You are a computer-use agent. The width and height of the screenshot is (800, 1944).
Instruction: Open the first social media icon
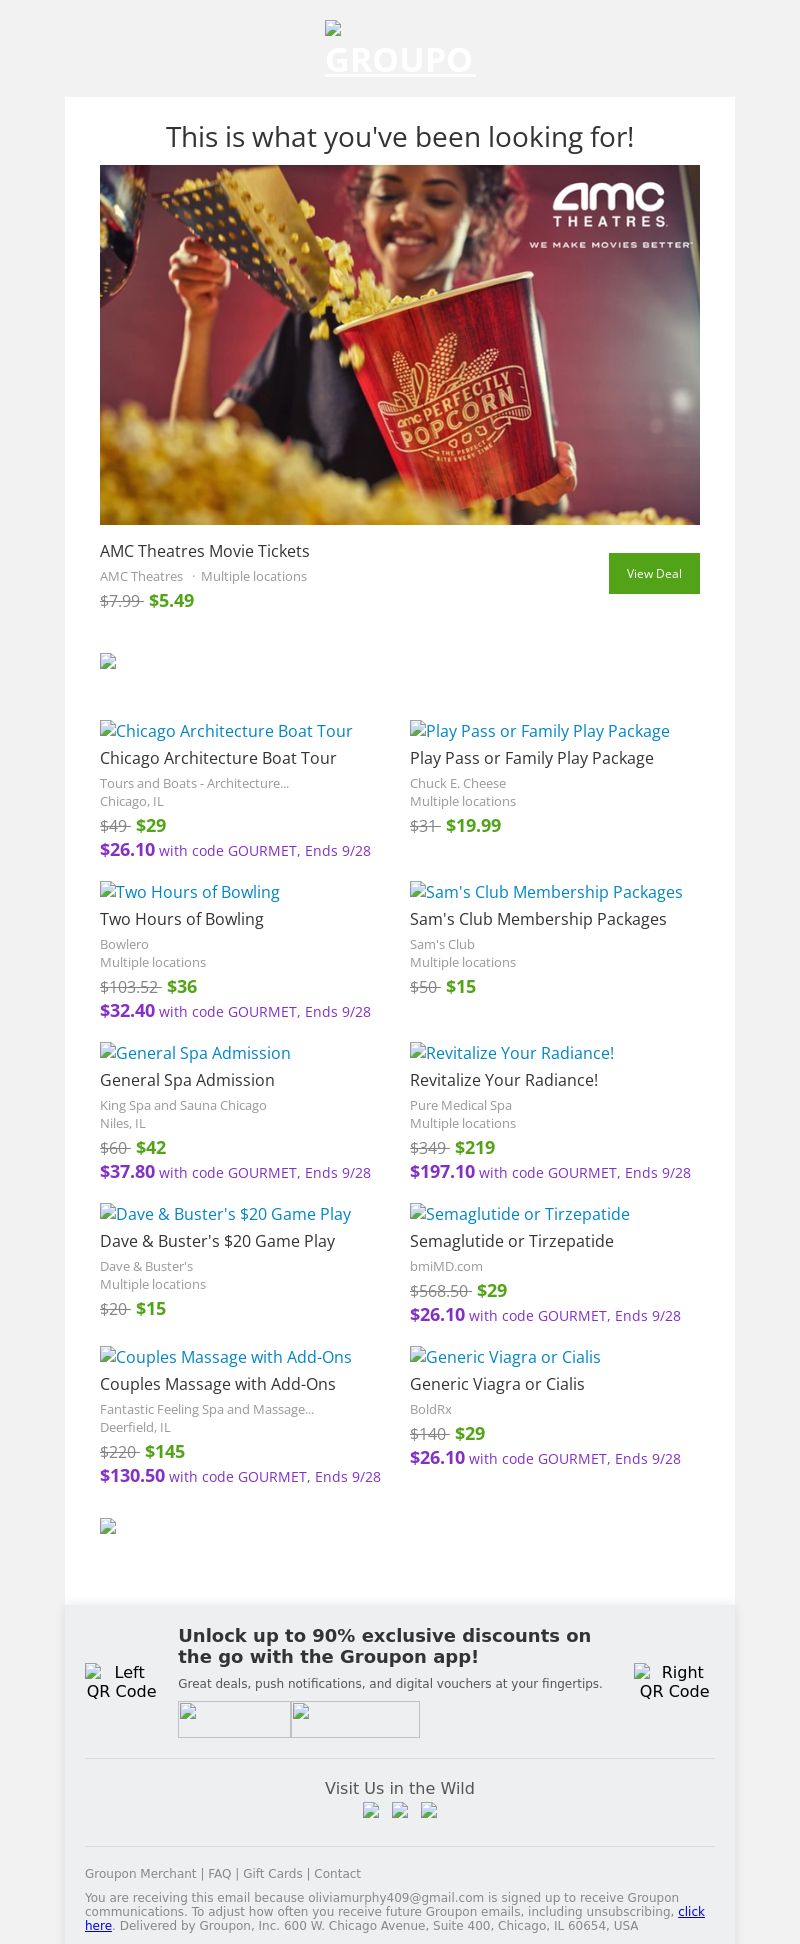tap(371, 1810)
